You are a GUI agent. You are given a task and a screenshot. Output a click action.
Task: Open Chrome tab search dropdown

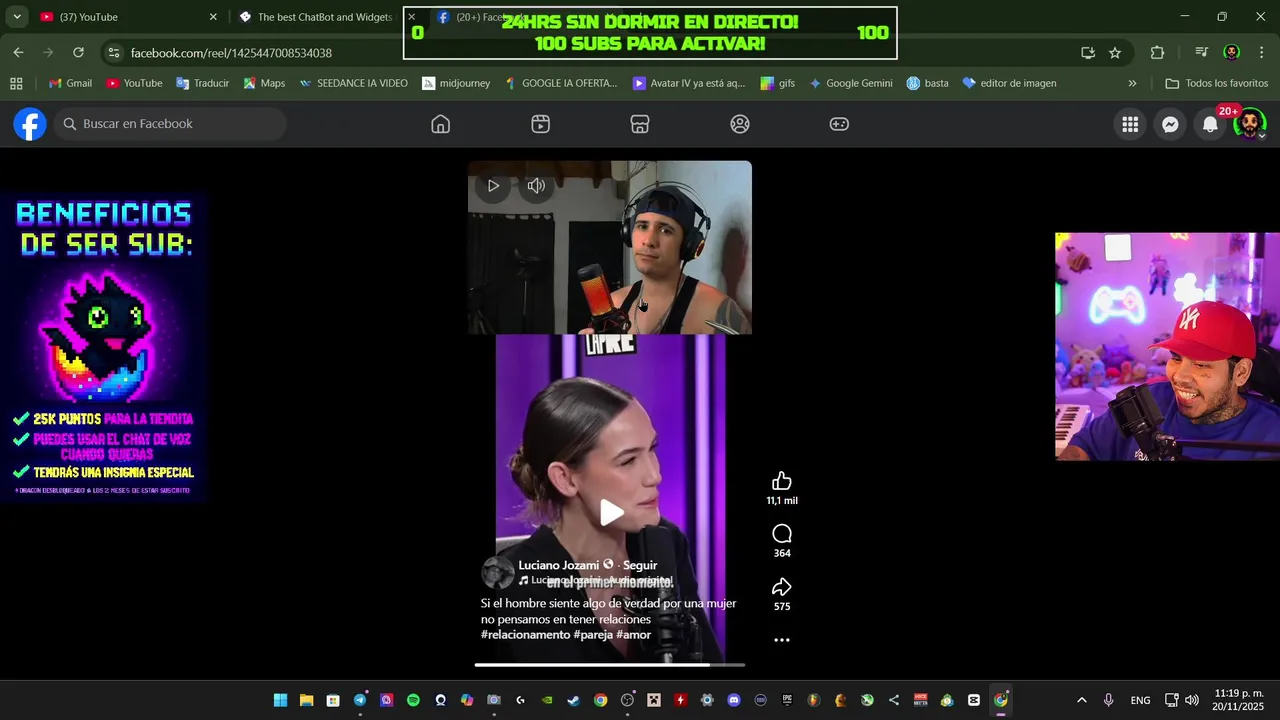(x=17, y=17)
